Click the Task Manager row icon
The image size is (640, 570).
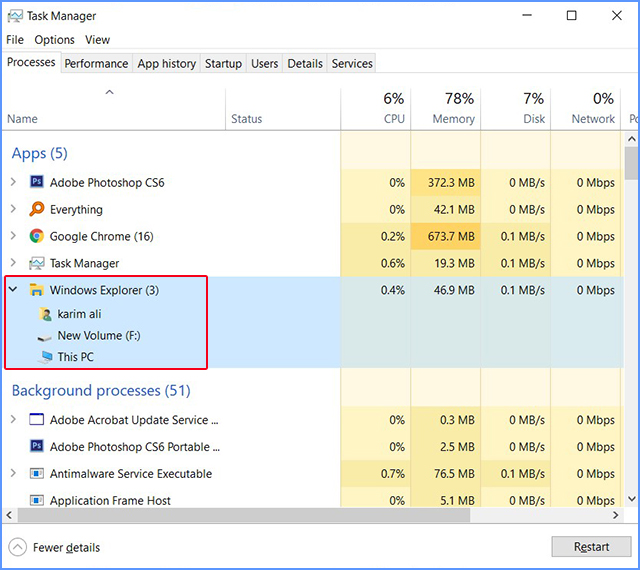coord(37,263)
